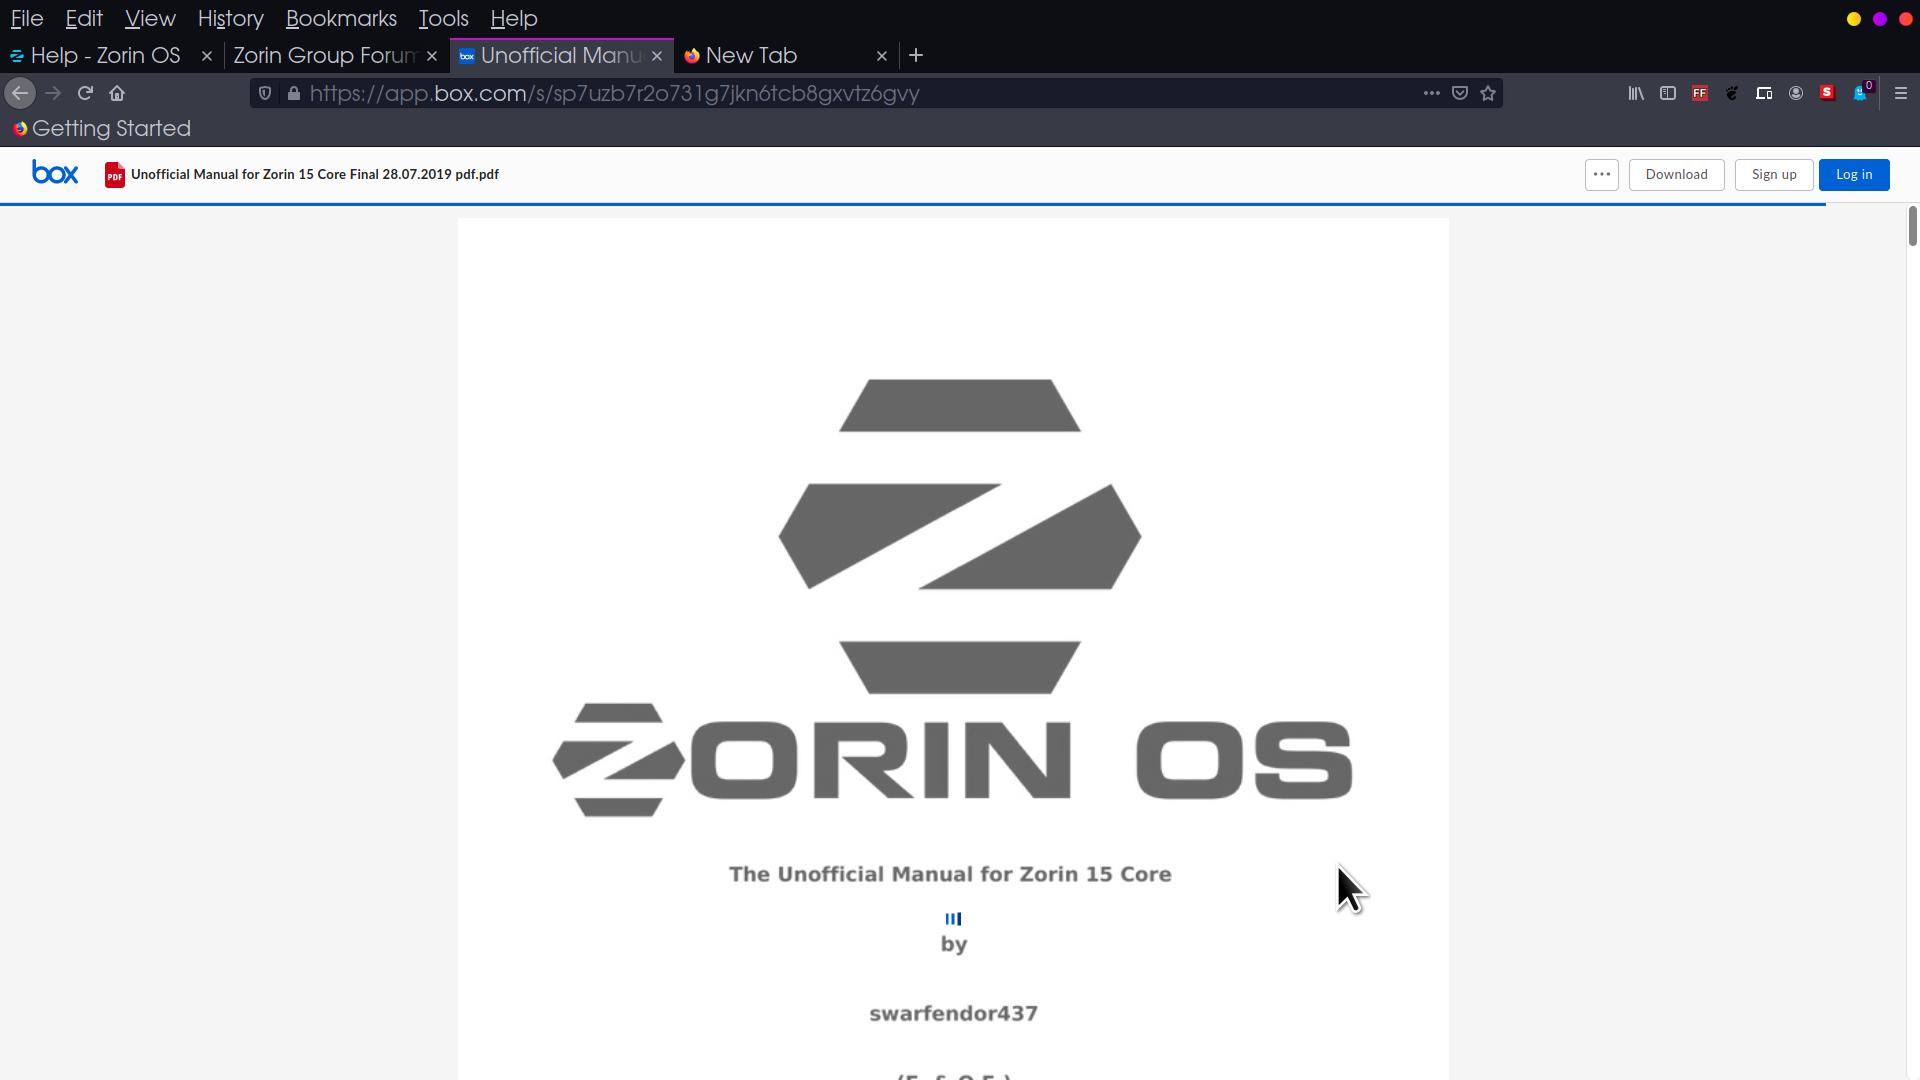Image resolution: width=1920 pixels, height=1080 pixels.
Task: Click the page vertical scrollbar thumb
Action: [x=1912, y=225]
